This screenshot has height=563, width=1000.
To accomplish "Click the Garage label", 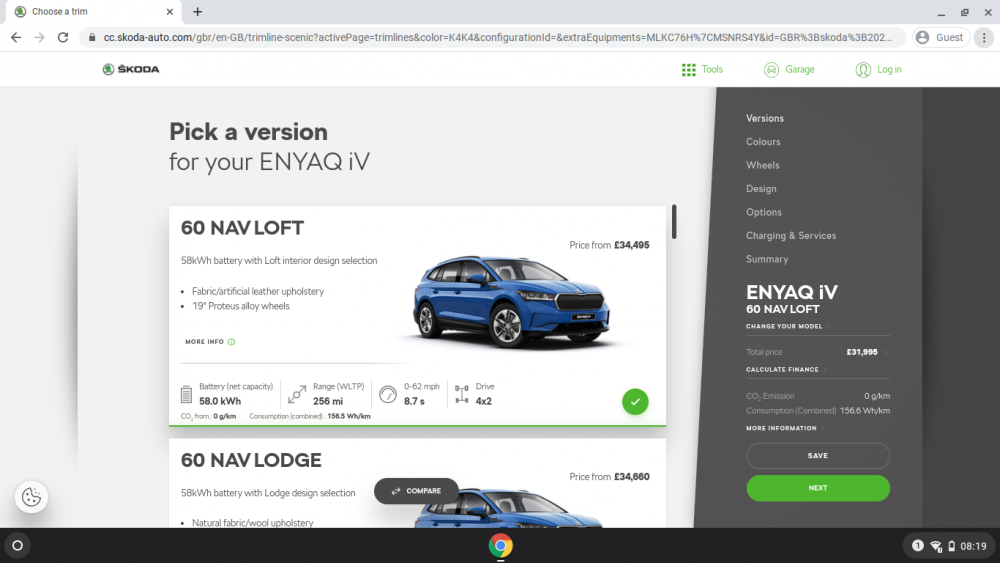I will coord(800,69).
